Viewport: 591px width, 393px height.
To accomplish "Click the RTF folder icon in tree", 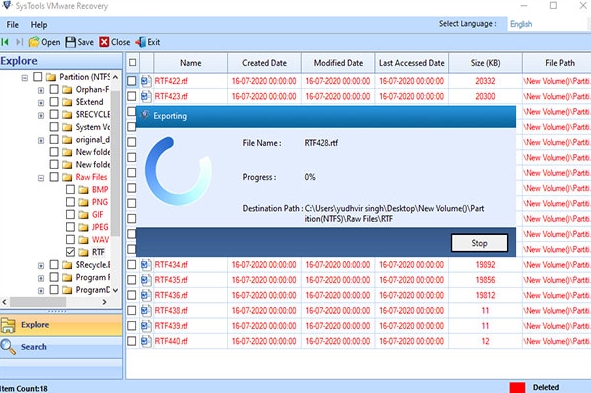I will pyautogui.click(x=83, y=252).
